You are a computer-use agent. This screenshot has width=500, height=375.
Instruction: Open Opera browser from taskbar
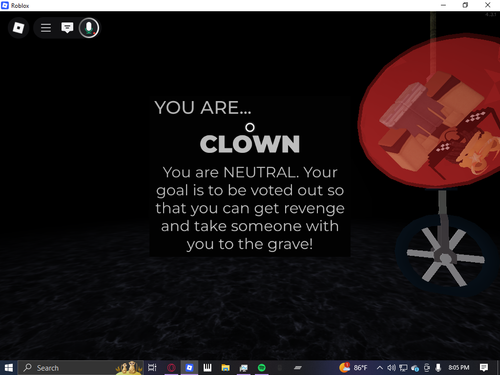pyautogui.click(x=171, y=368)
